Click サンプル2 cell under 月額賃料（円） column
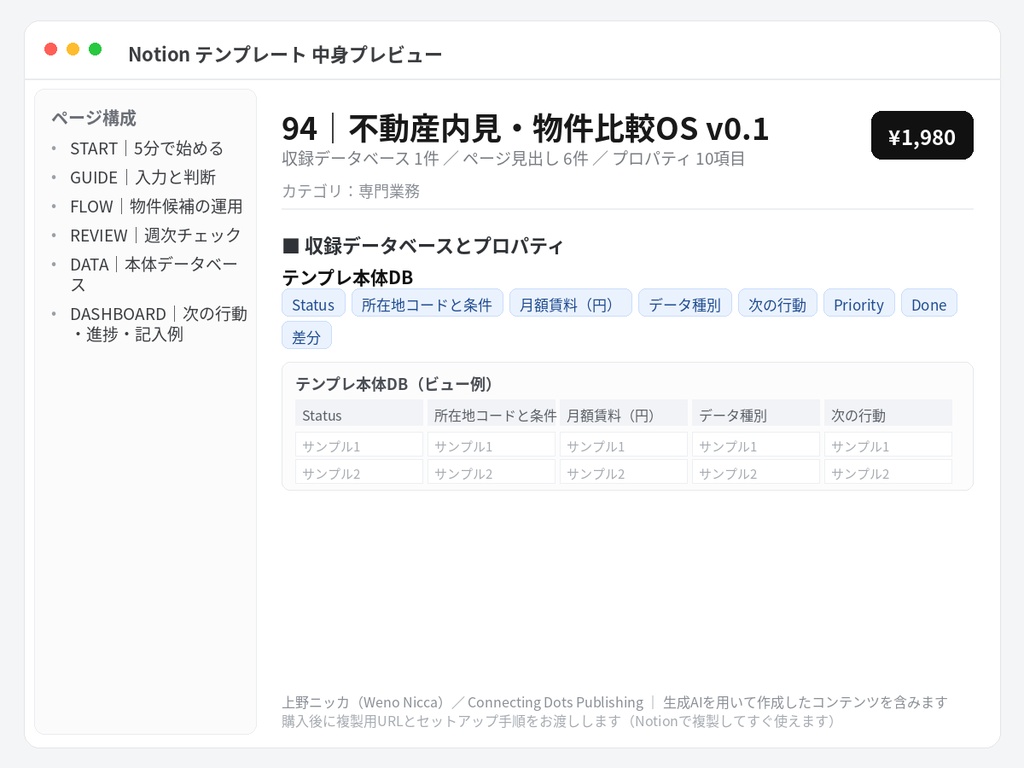Viewport: 1024px width, 768px height. point(624,473)
